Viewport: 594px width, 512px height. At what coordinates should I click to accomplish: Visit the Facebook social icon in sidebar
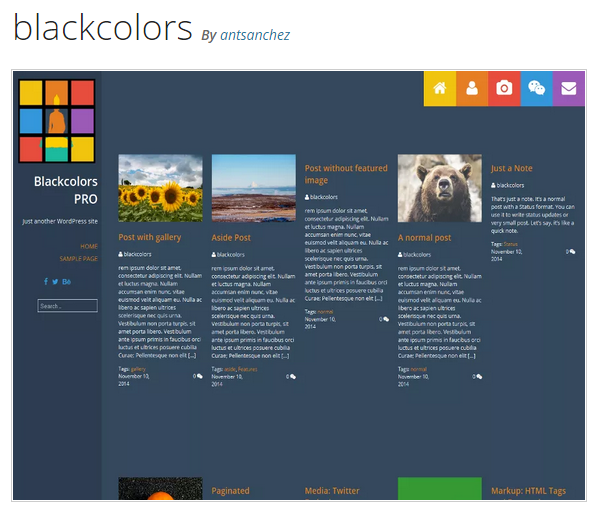click(46, 281)
